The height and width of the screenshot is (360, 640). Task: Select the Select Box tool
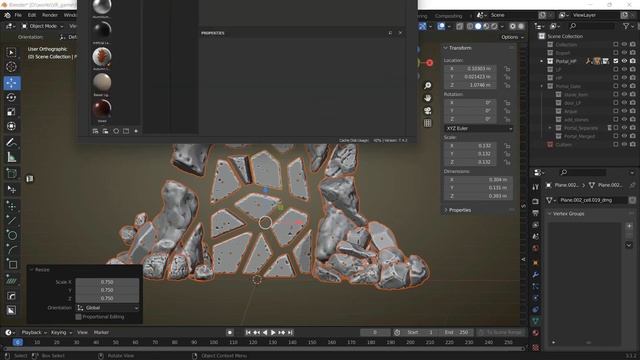point(11,53)
